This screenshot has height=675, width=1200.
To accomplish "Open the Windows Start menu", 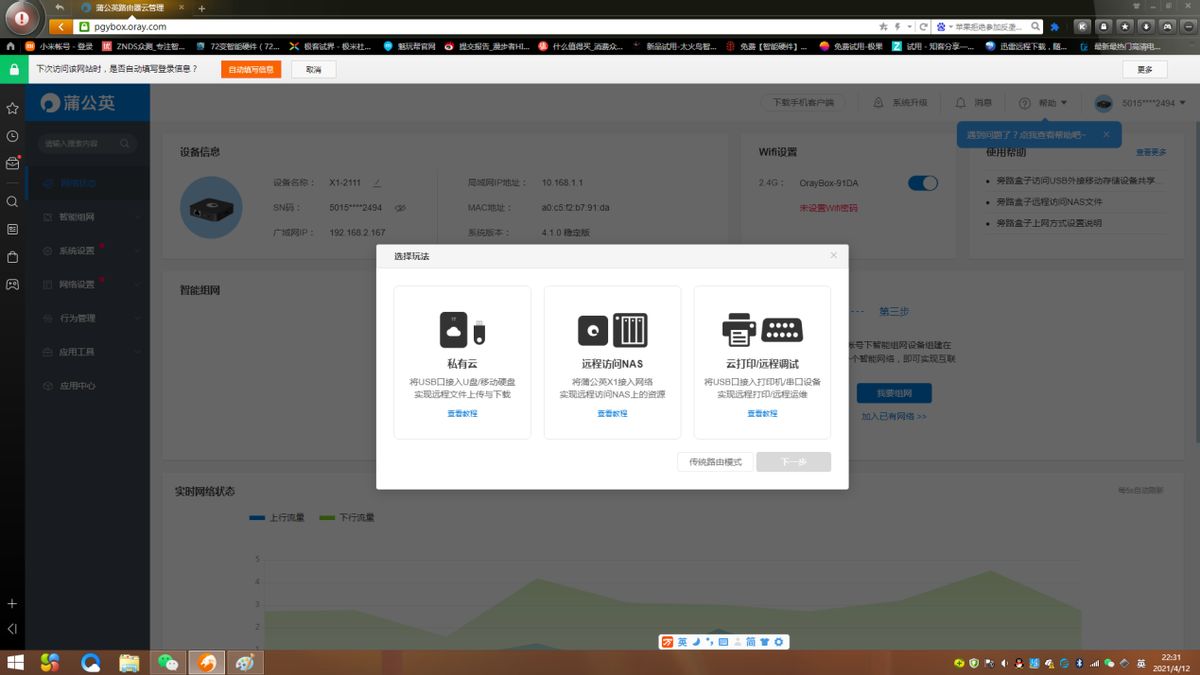I will click(14, 663).
